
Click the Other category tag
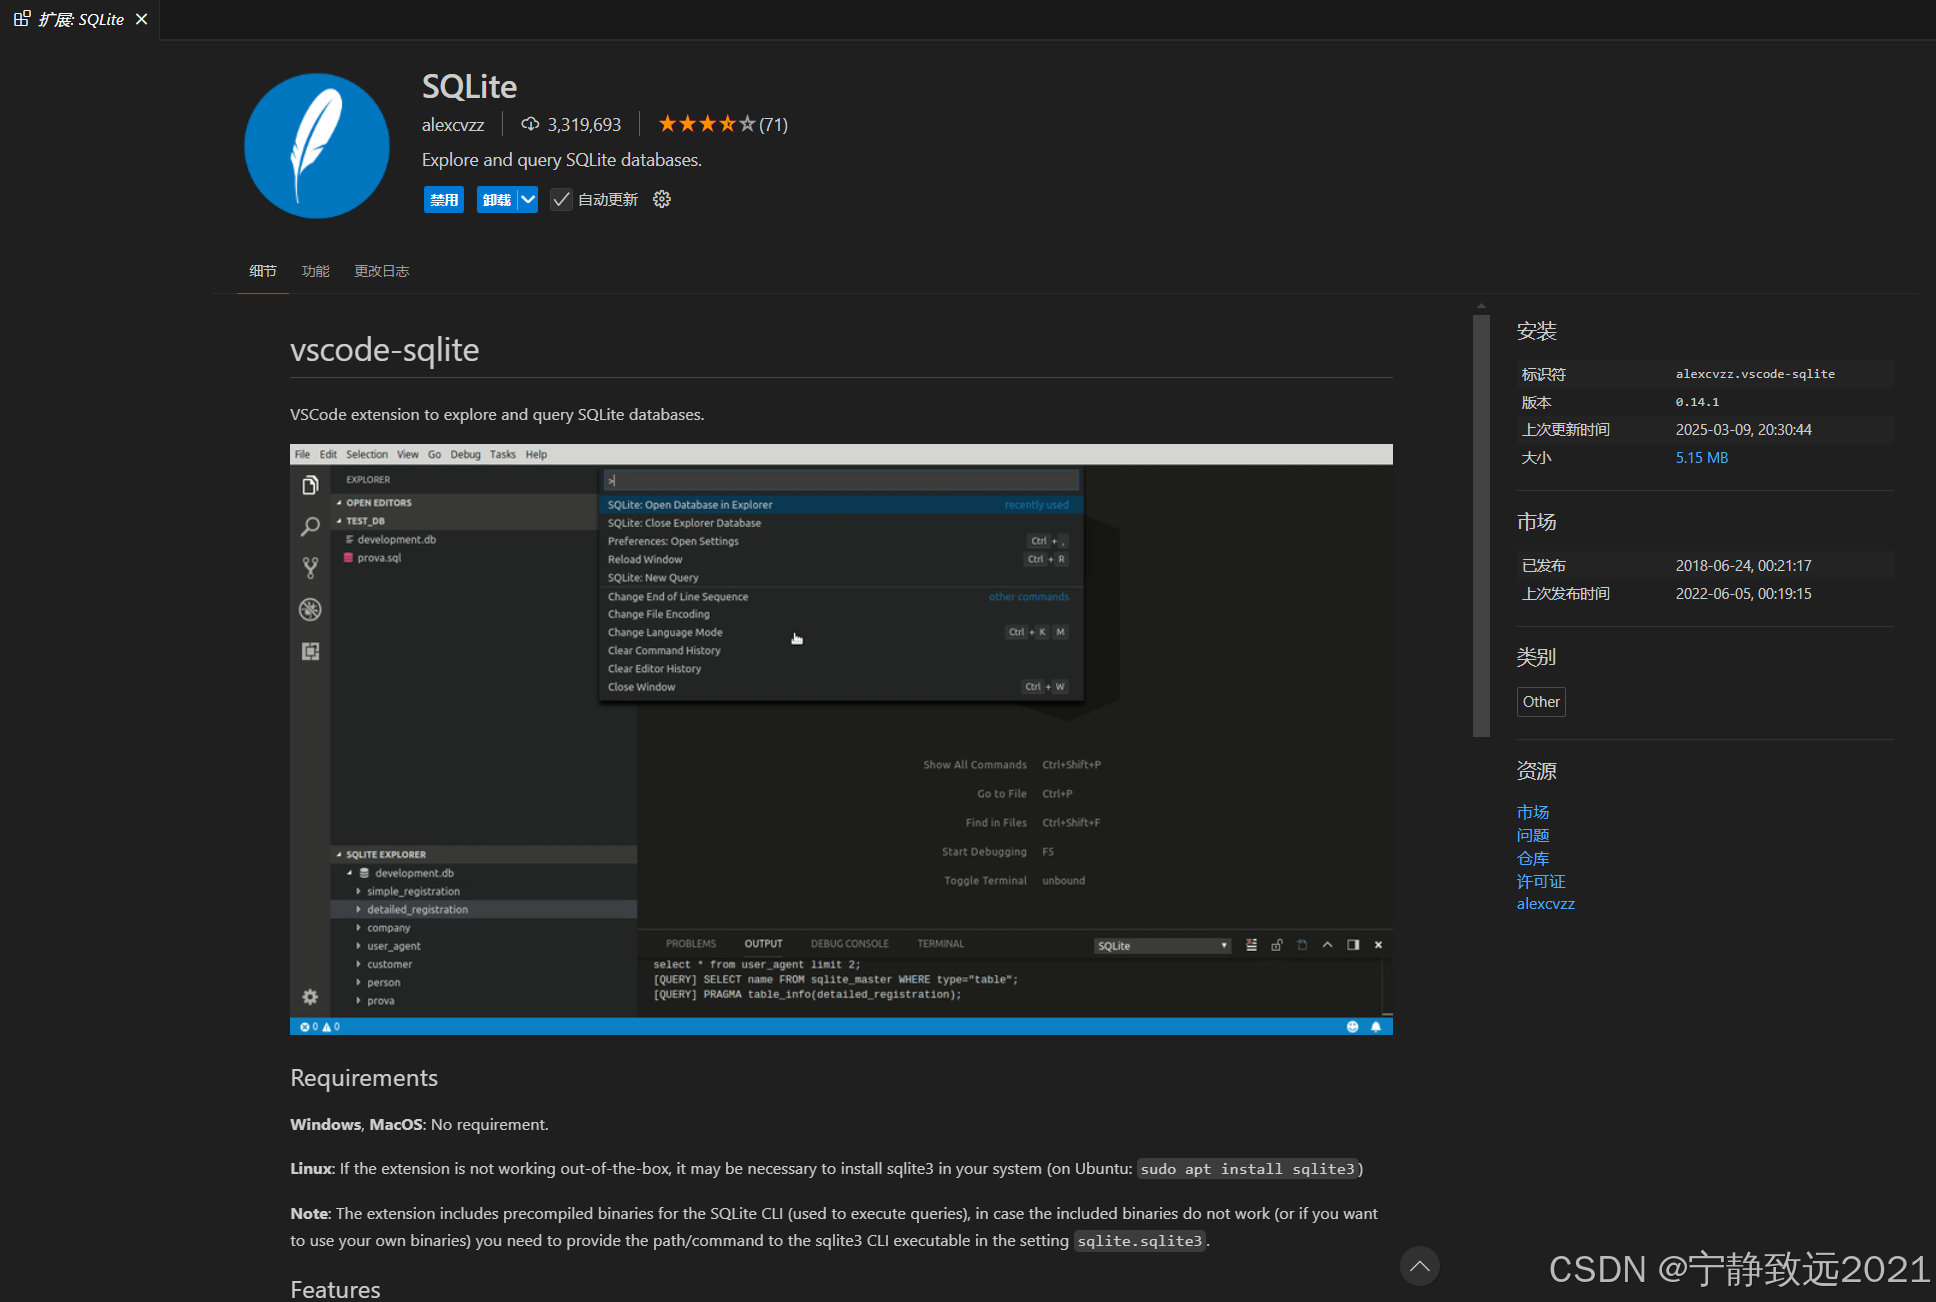(x=1540, y=702)
